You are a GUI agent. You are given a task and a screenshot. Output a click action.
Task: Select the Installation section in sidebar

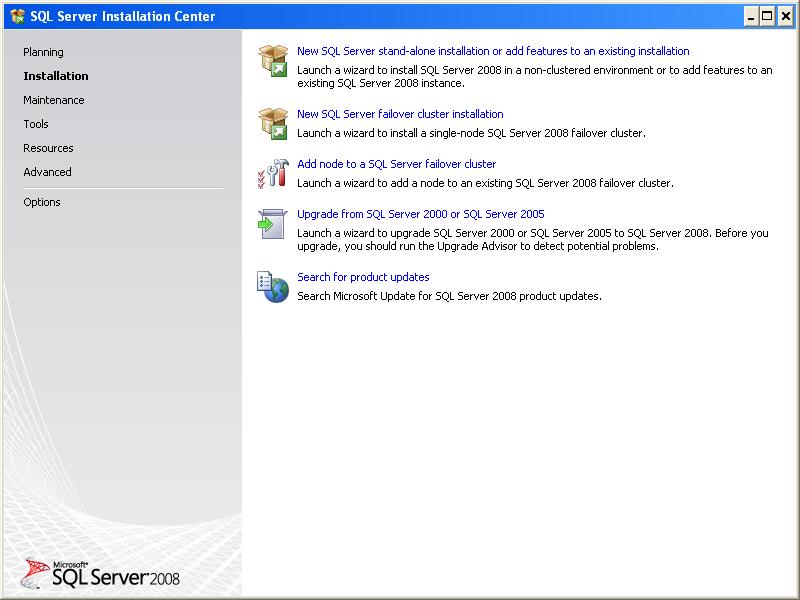[x=56, y=76]
